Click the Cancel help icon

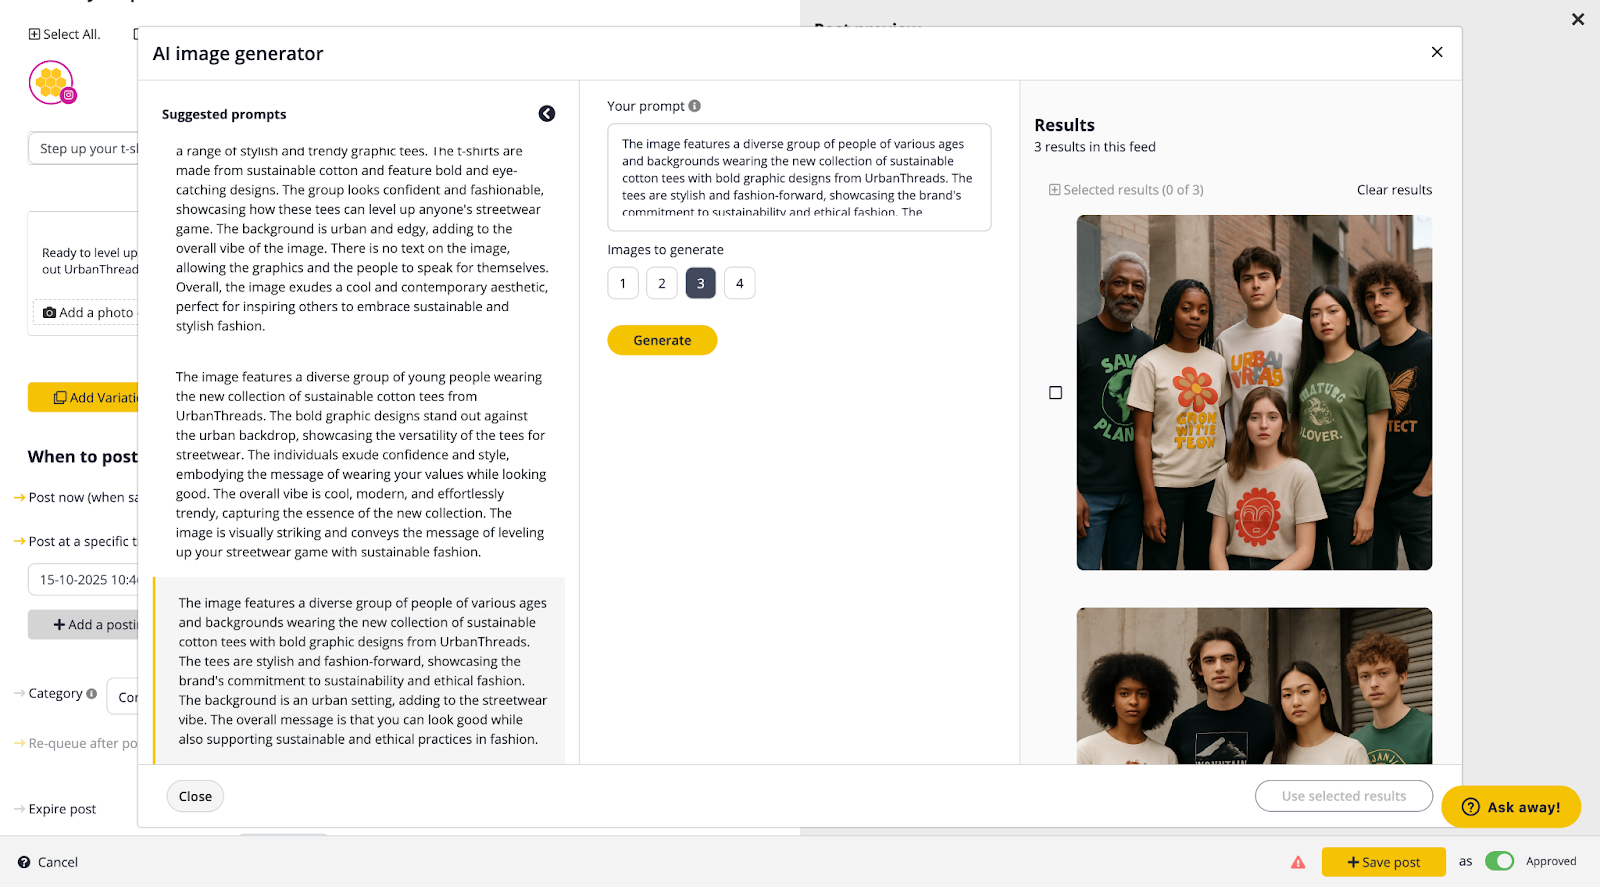(24, 862)
